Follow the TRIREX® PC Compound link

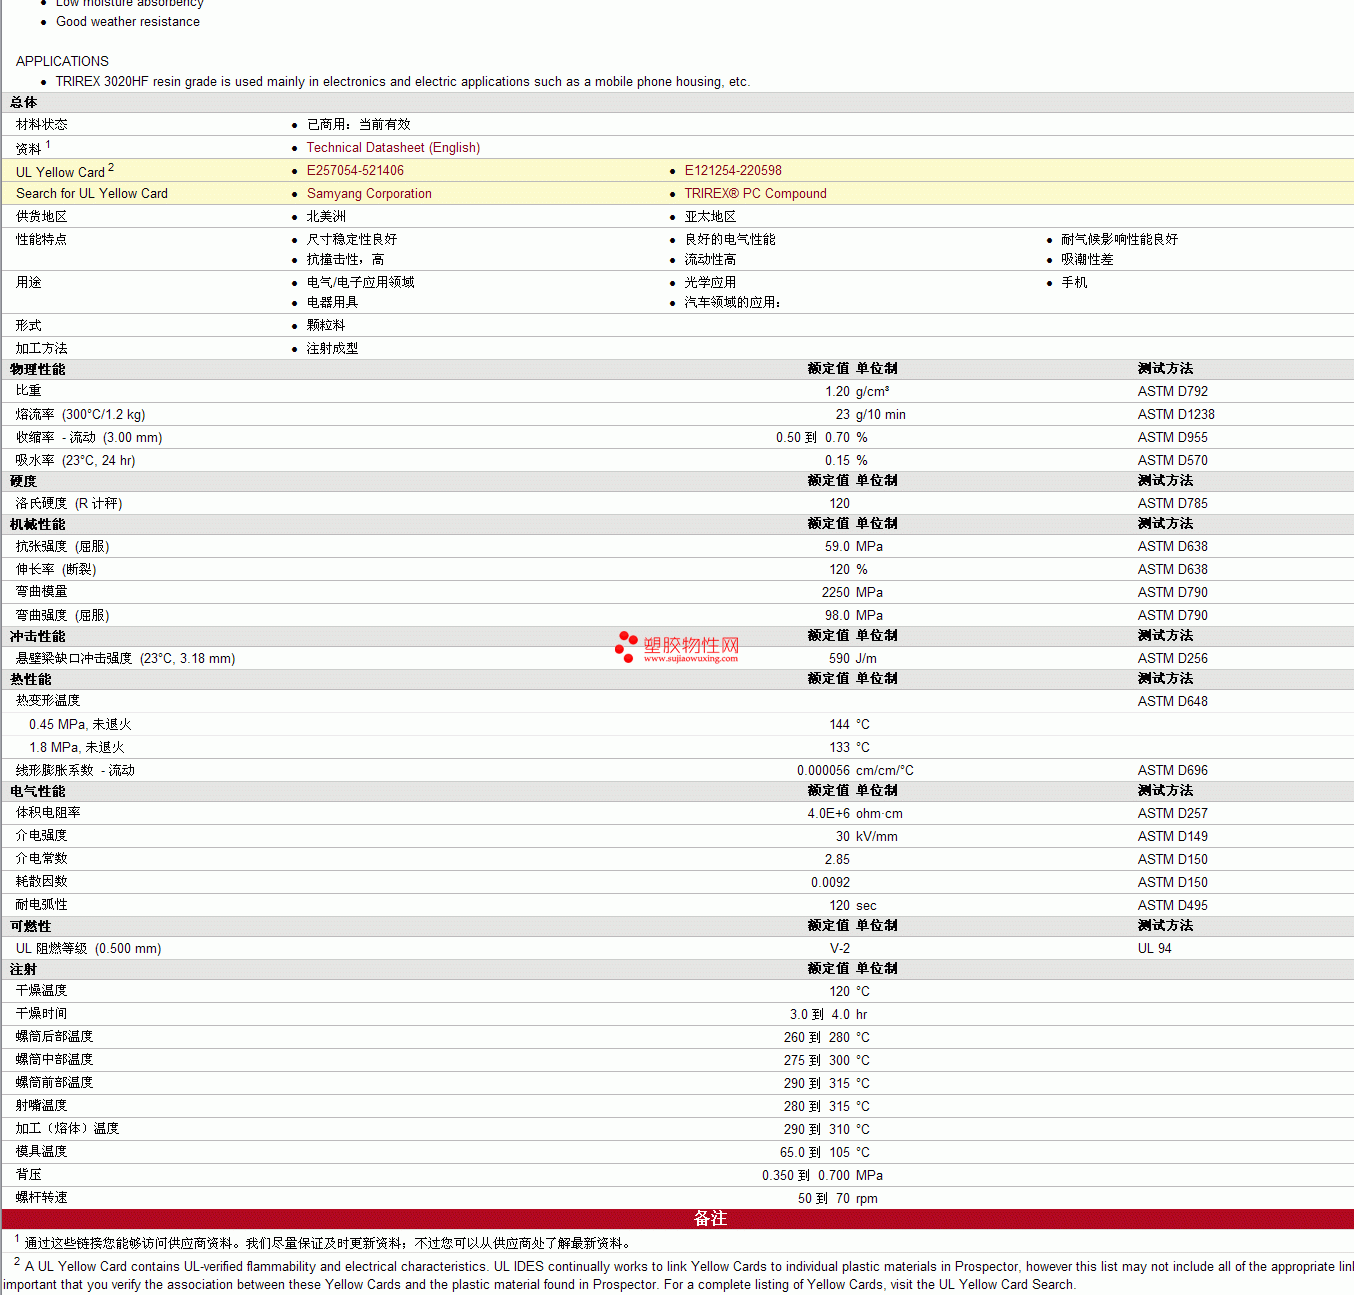coord(755,194)
